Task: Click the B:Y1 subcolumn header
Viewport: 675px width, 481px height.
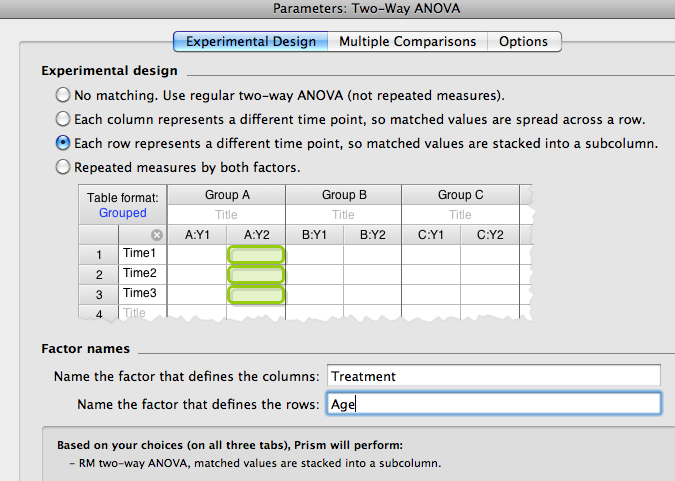Action: pyautogui.click(x=314, y=235)
